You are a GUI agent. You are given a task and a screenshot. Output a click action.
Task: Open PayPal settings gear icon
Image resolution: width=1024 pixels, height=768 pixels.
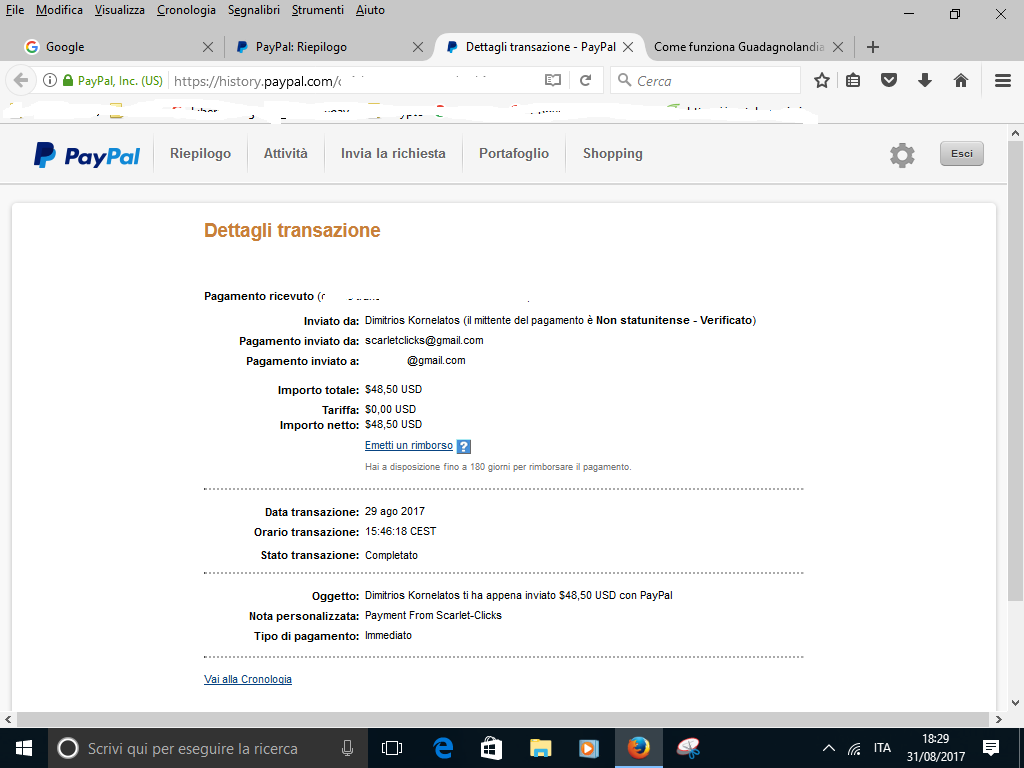(x=902, y=155)
